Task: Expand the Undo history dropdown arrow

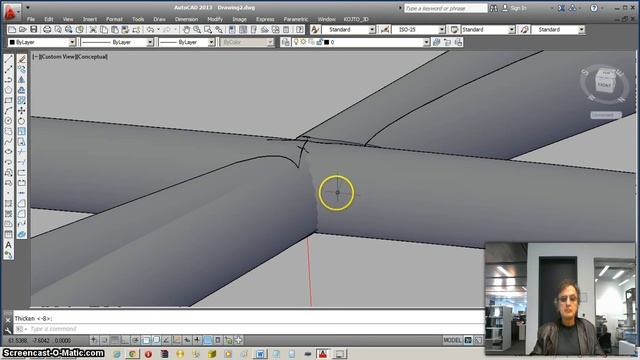Action: (x=158, y=29)
